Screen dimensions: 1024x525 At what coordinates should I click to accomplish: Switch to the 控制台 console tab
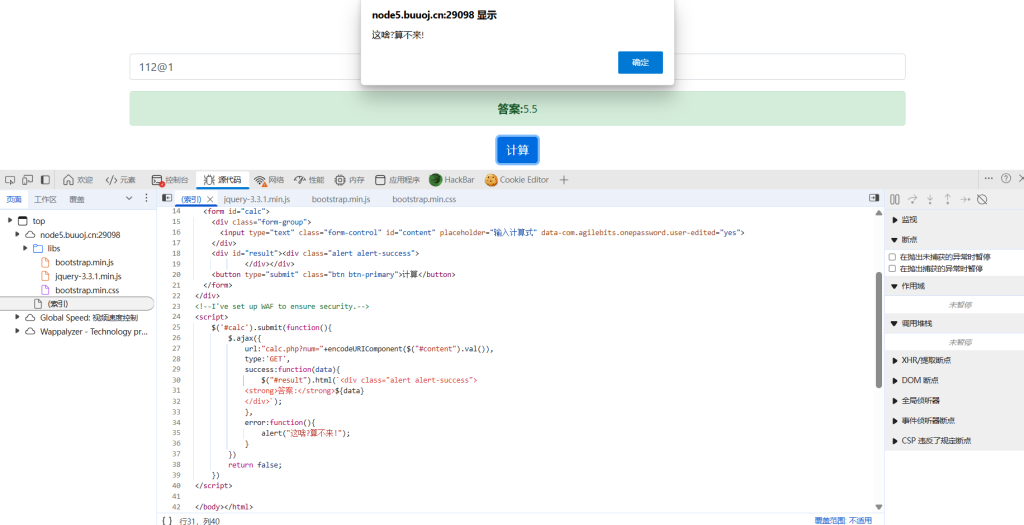click(x=170, y=180)
